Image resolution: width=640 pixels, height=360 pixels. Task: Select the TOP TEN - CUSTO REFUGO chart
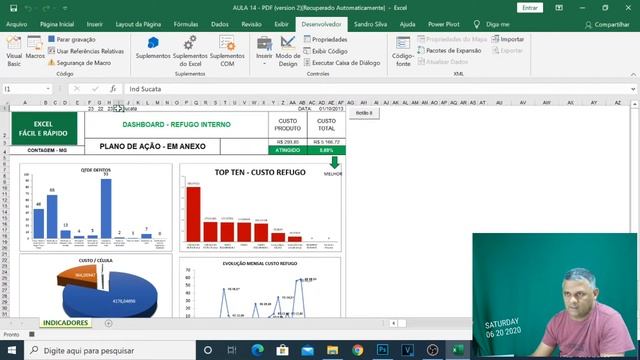click(x=260, y=207)
